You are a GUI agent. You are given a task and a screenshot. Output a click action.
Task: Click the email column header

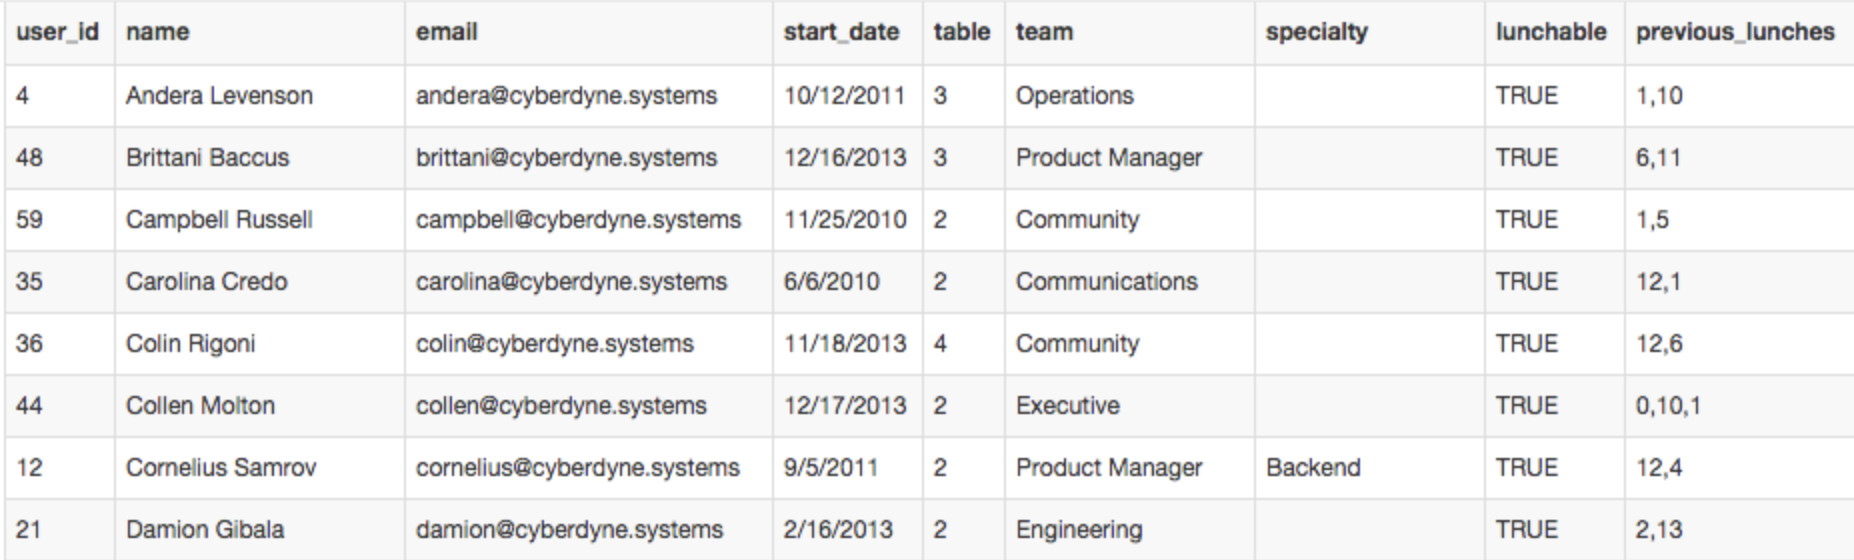pos(447,32)
